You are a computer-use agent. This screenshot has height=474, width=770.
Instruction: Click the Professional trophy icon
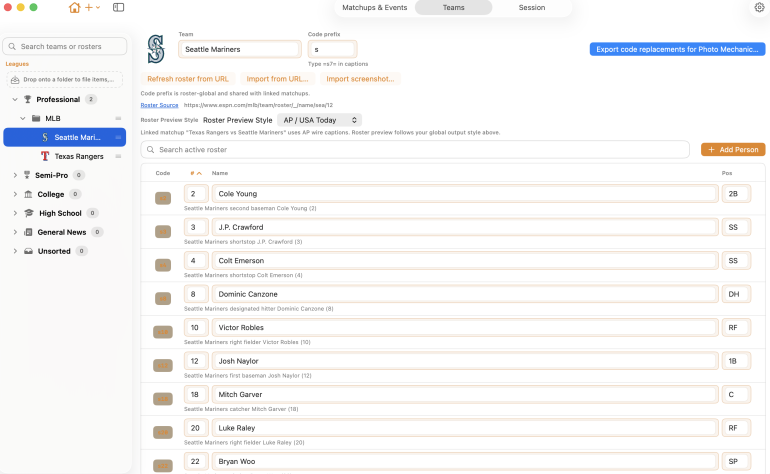pos(28,99)
